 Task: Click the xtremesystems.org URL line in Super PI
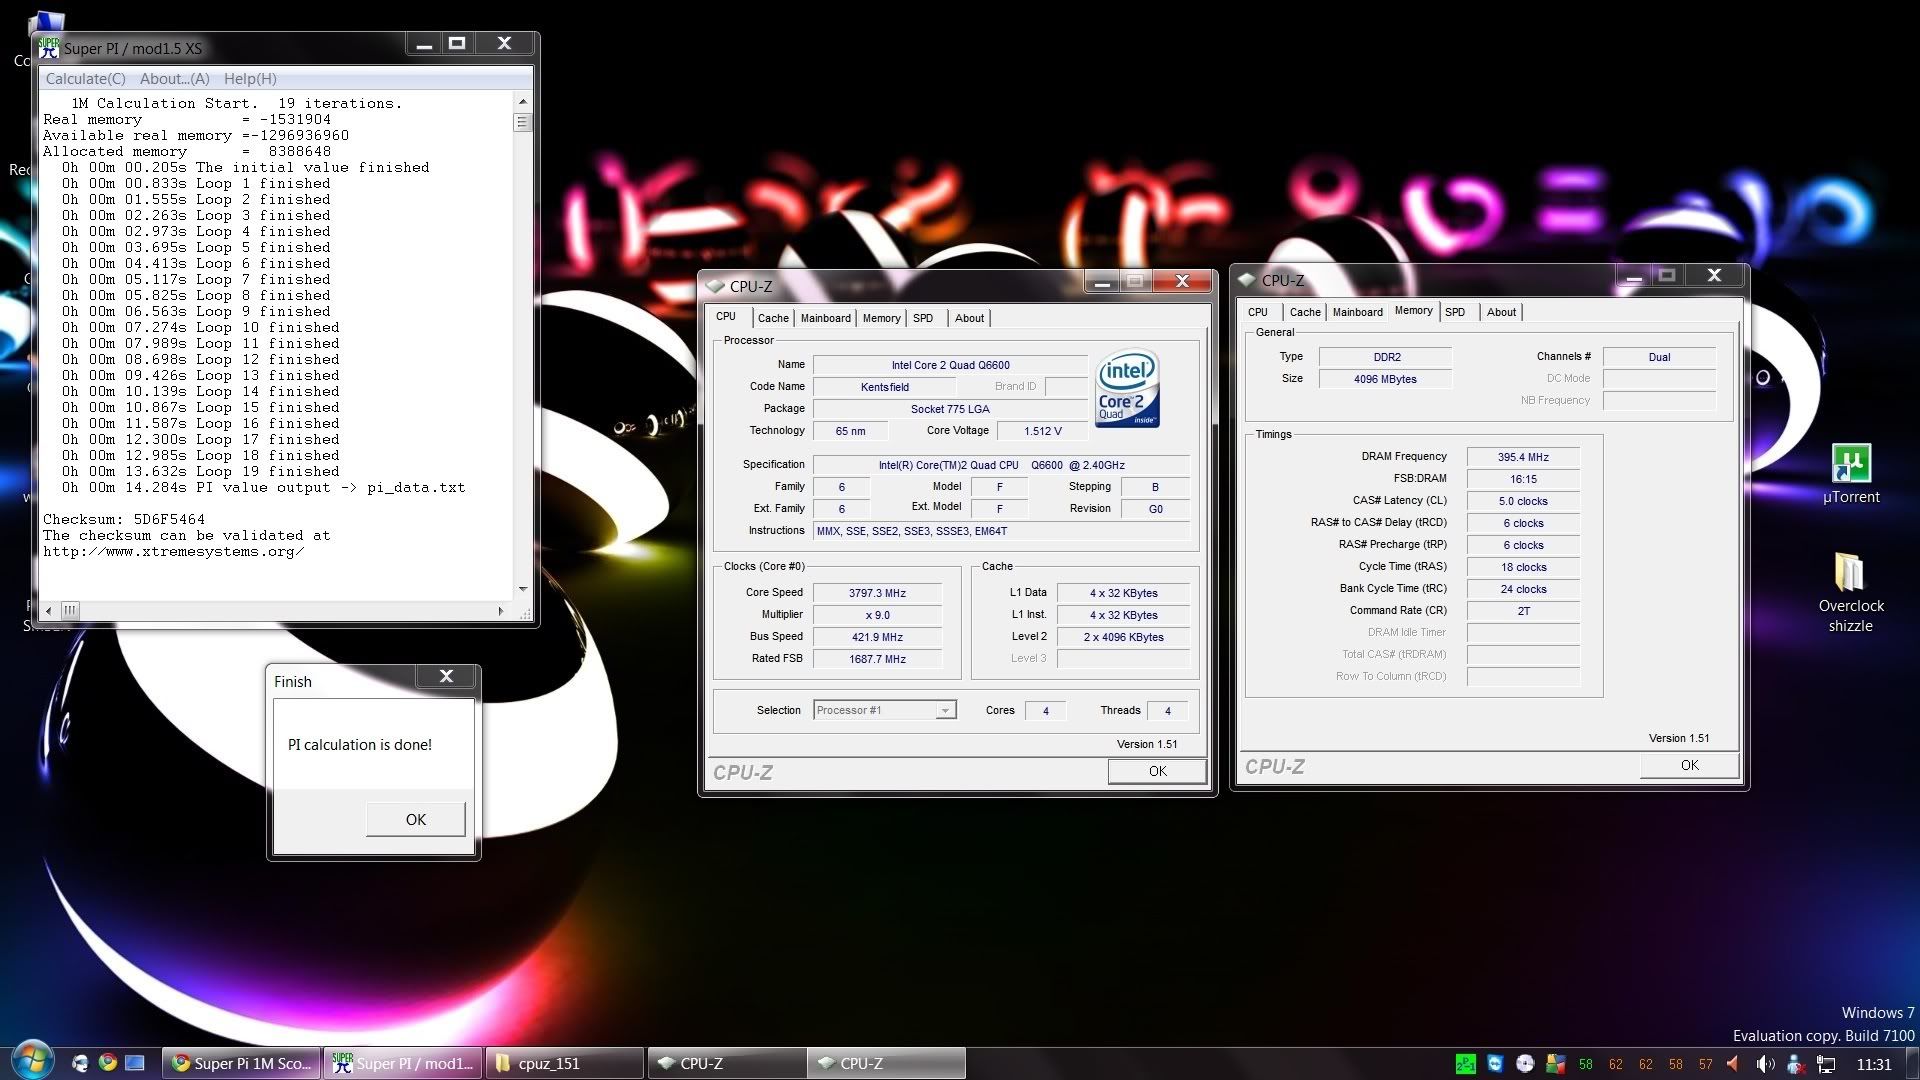click(174, 552)
